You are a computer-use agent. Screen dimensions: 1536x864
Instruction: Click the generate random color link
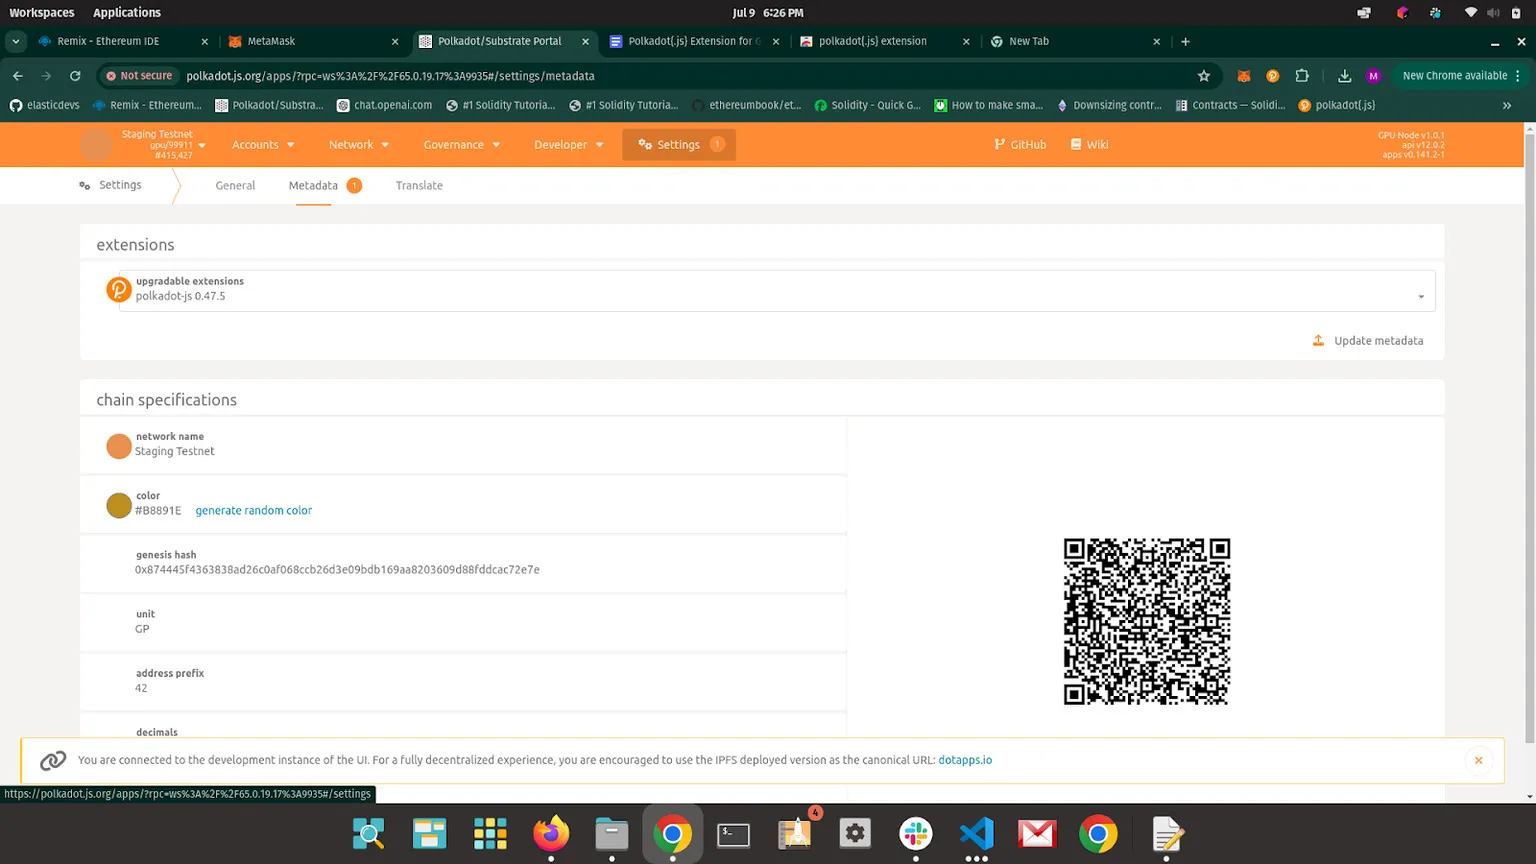pos(253,510)
